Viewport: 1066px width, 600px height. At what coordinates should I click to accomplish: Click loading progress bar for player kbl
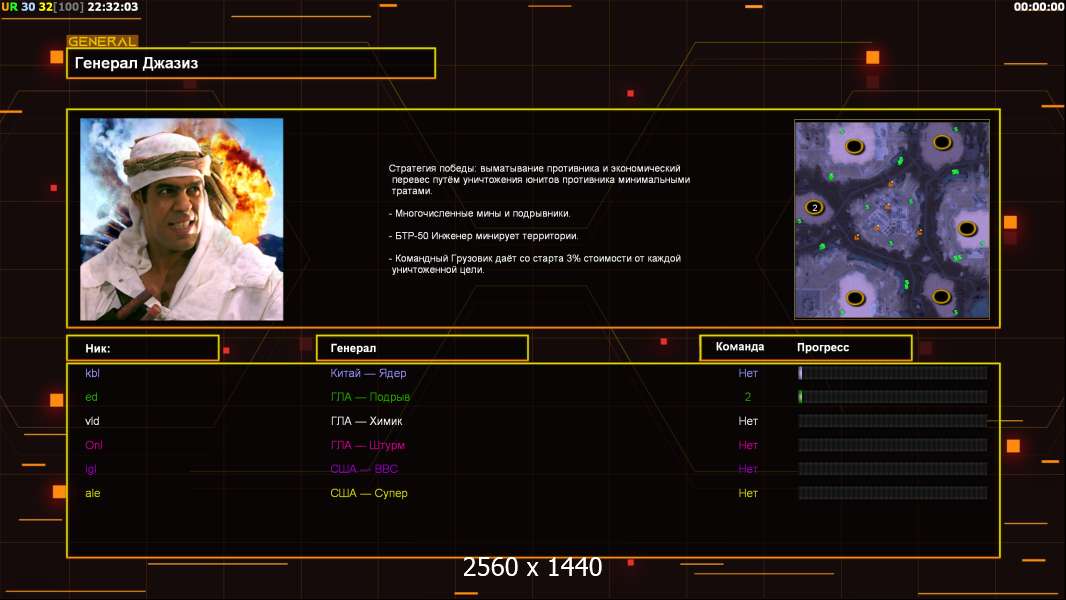(x=892, y=373)
